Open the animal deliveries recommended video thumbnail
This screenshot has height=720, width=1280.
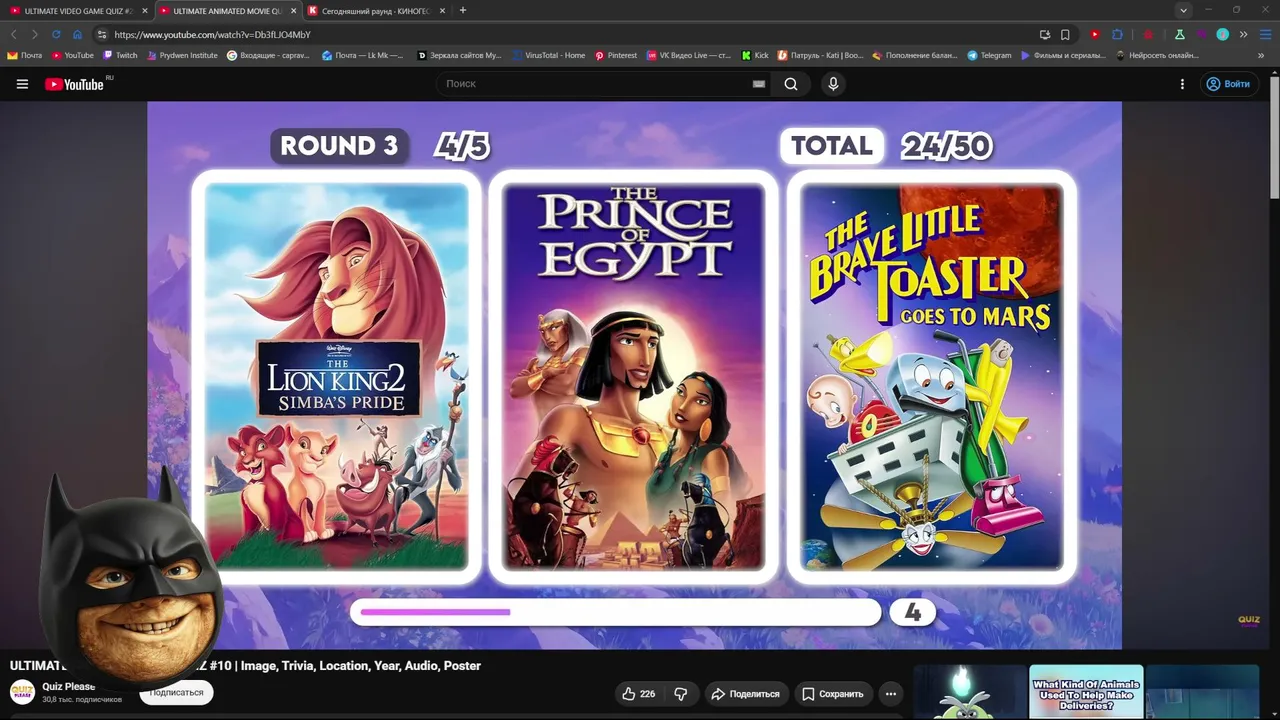[x=1086, y=692]
